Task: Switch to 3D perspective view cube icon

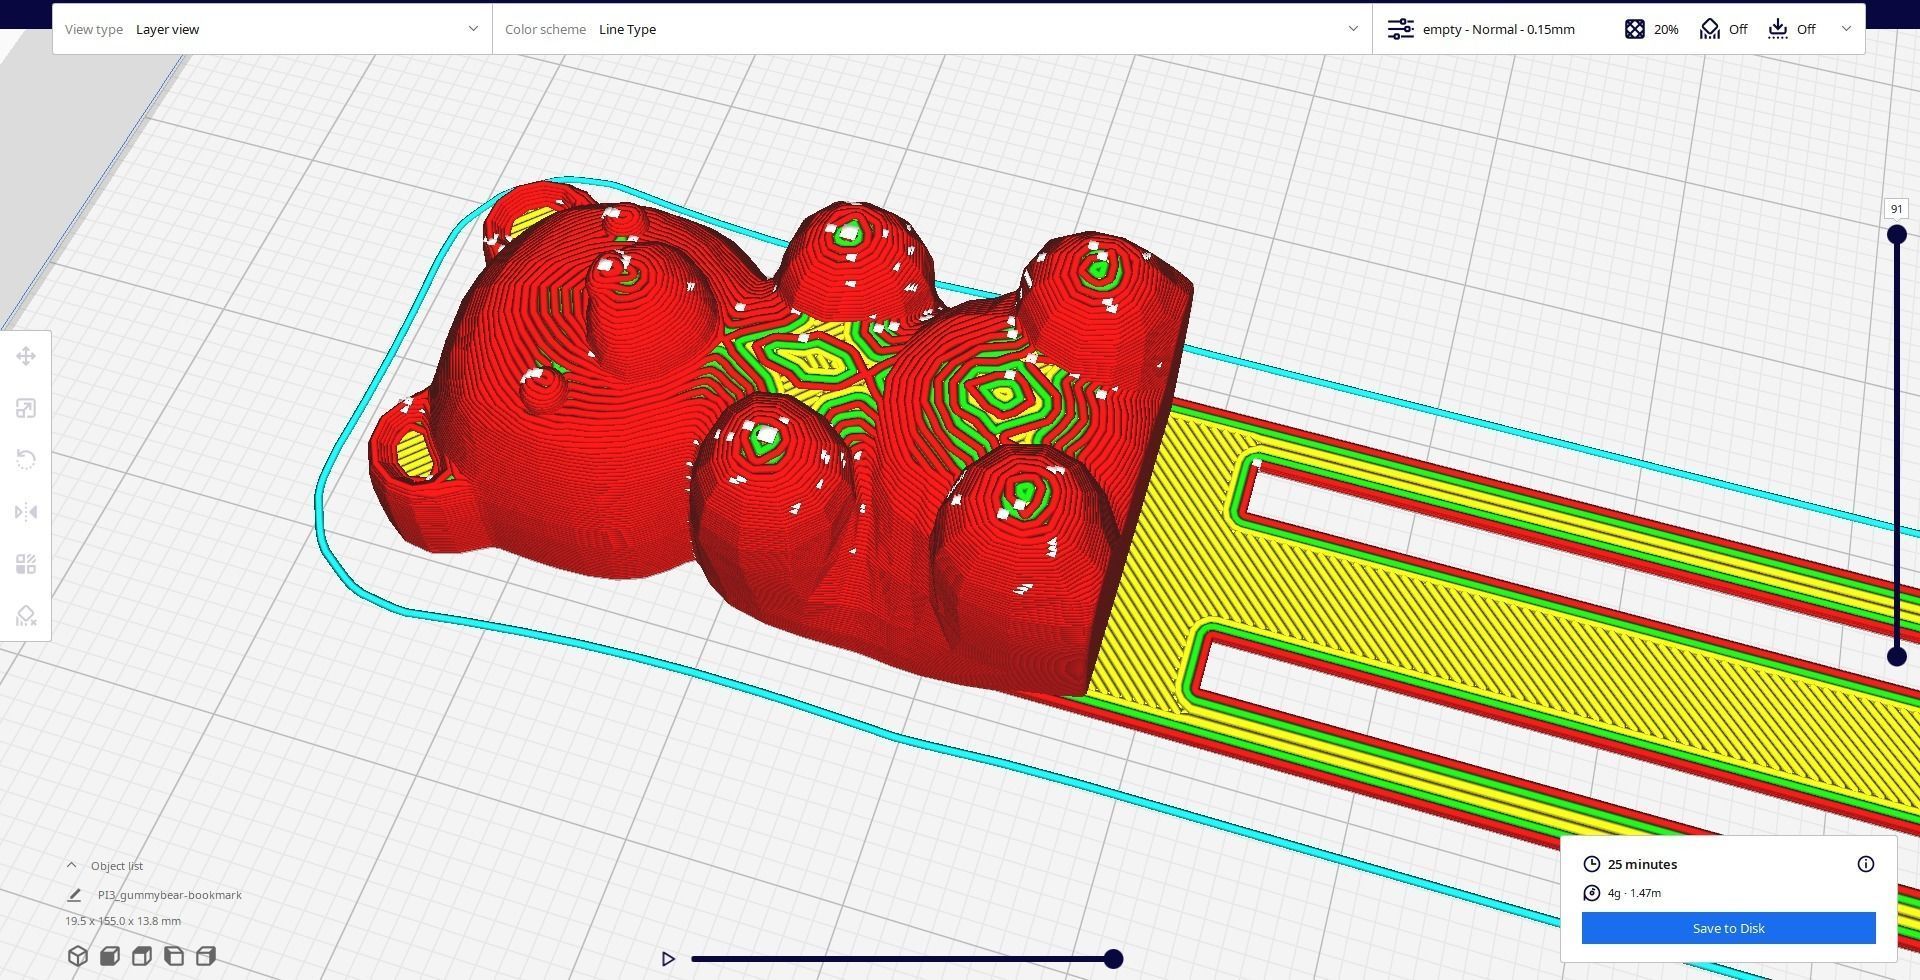Action: coord(78,956)
